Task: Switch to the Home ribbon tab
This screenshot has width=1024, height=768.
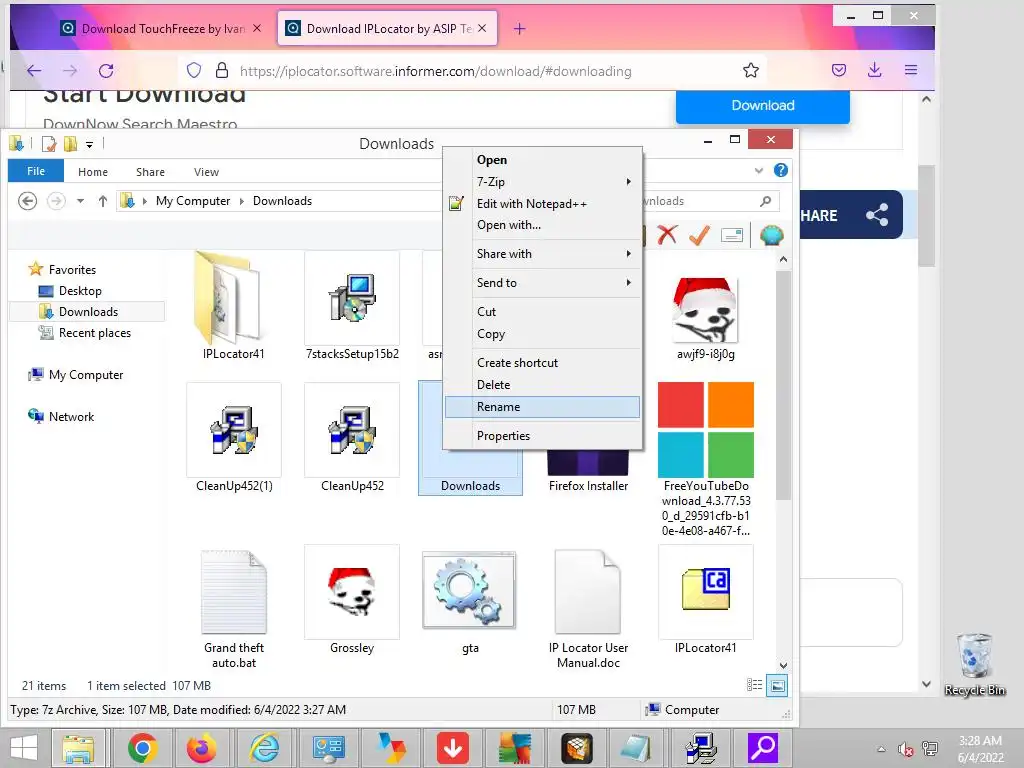Action: [x=93, y=172]
